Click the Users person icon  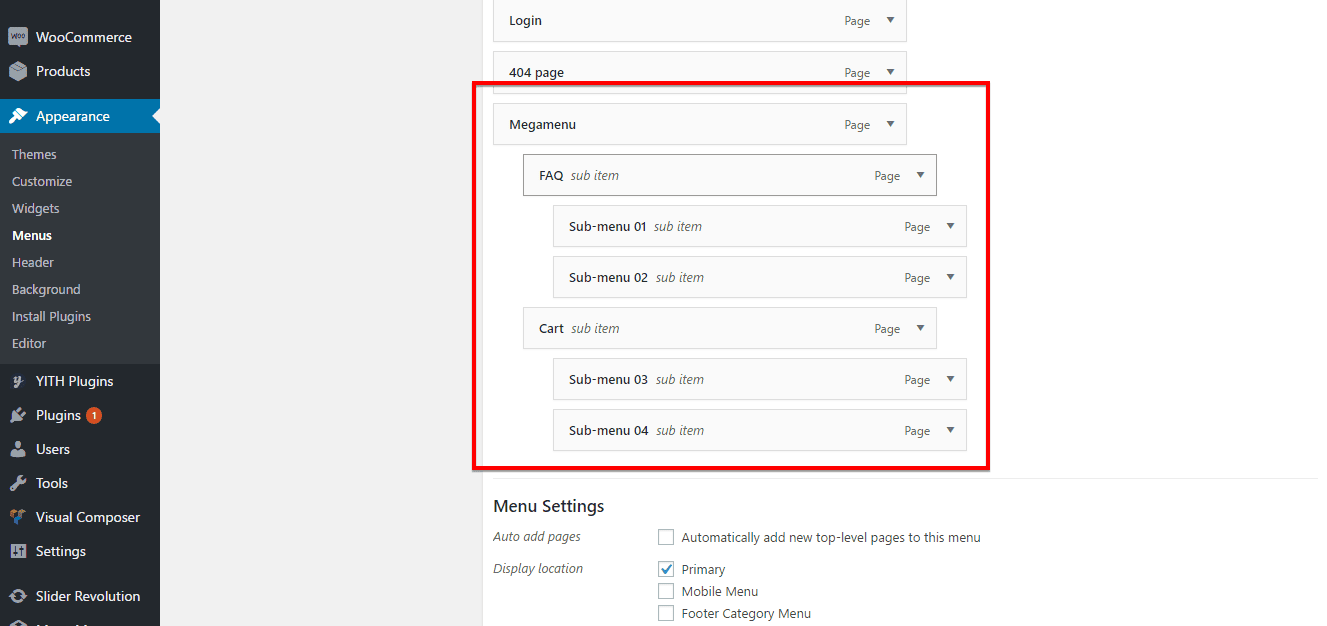pyautogui.click(x=18, y=450)
